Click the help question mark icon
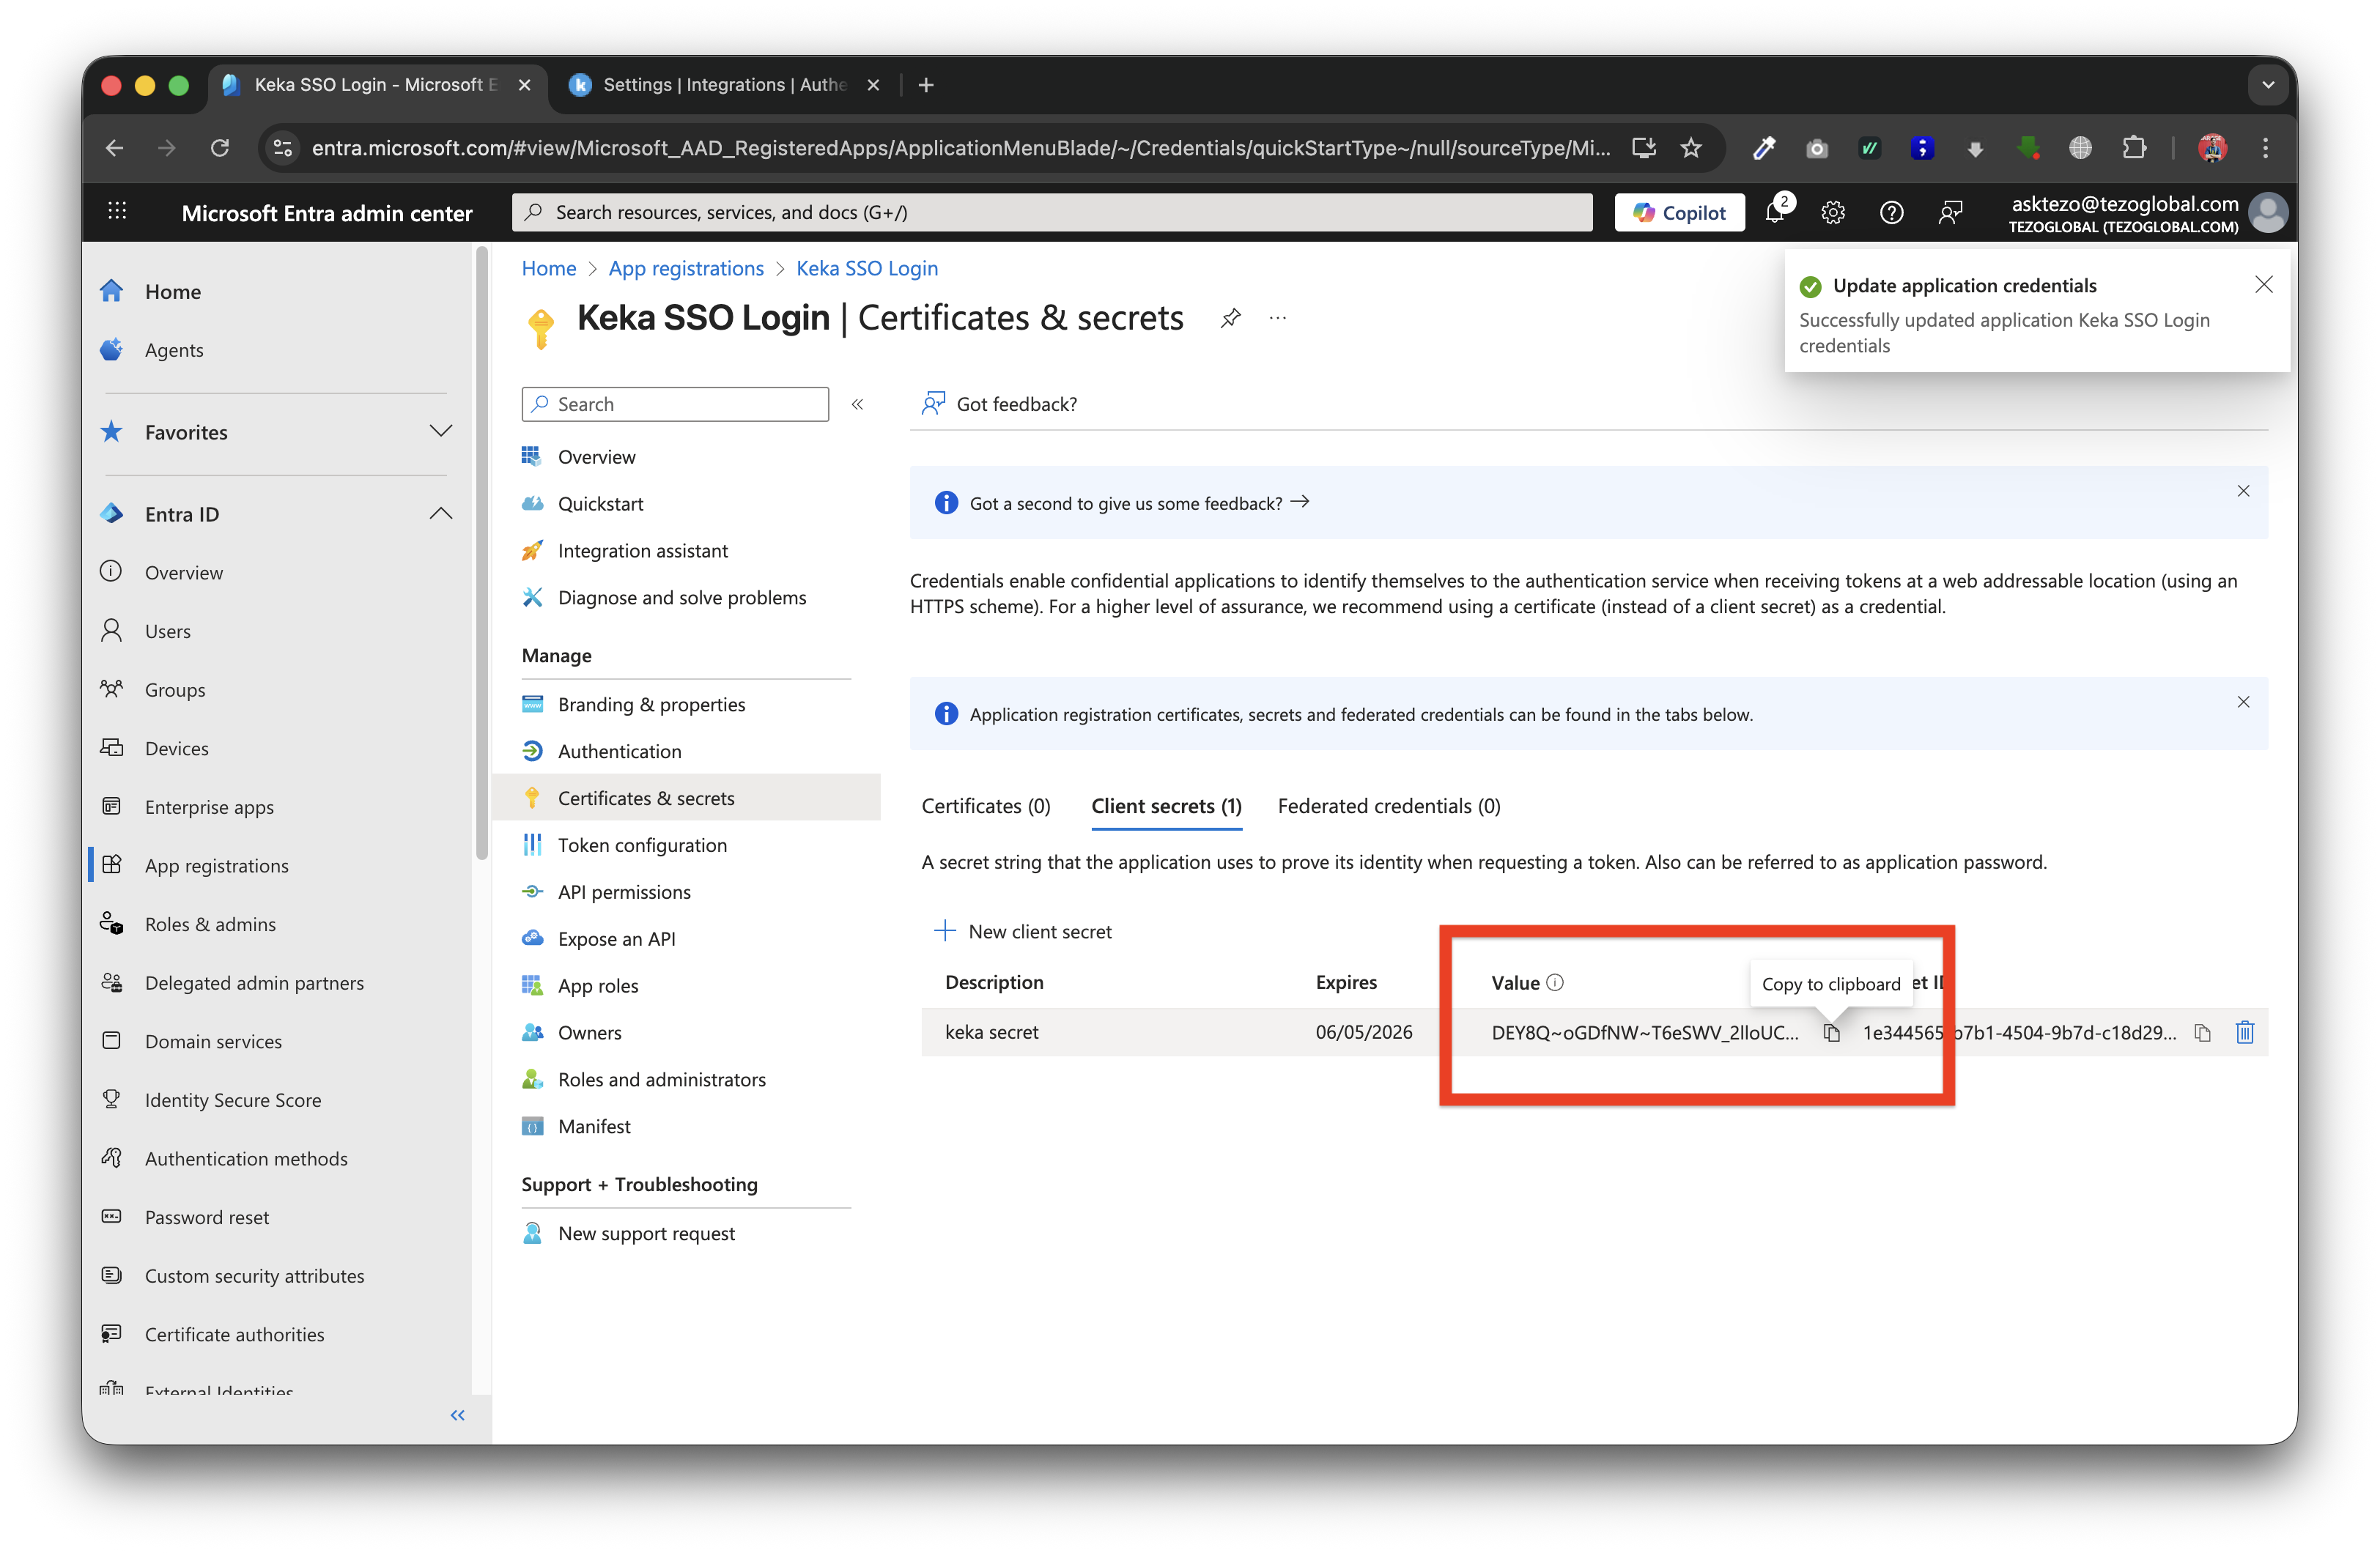This screenshot has width=2380, height=1553. [1890, 212]
